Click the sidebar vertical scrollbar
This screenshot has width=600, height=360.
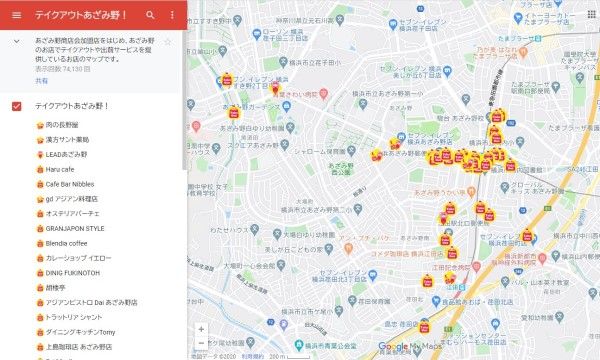click(x=184, y=100)
